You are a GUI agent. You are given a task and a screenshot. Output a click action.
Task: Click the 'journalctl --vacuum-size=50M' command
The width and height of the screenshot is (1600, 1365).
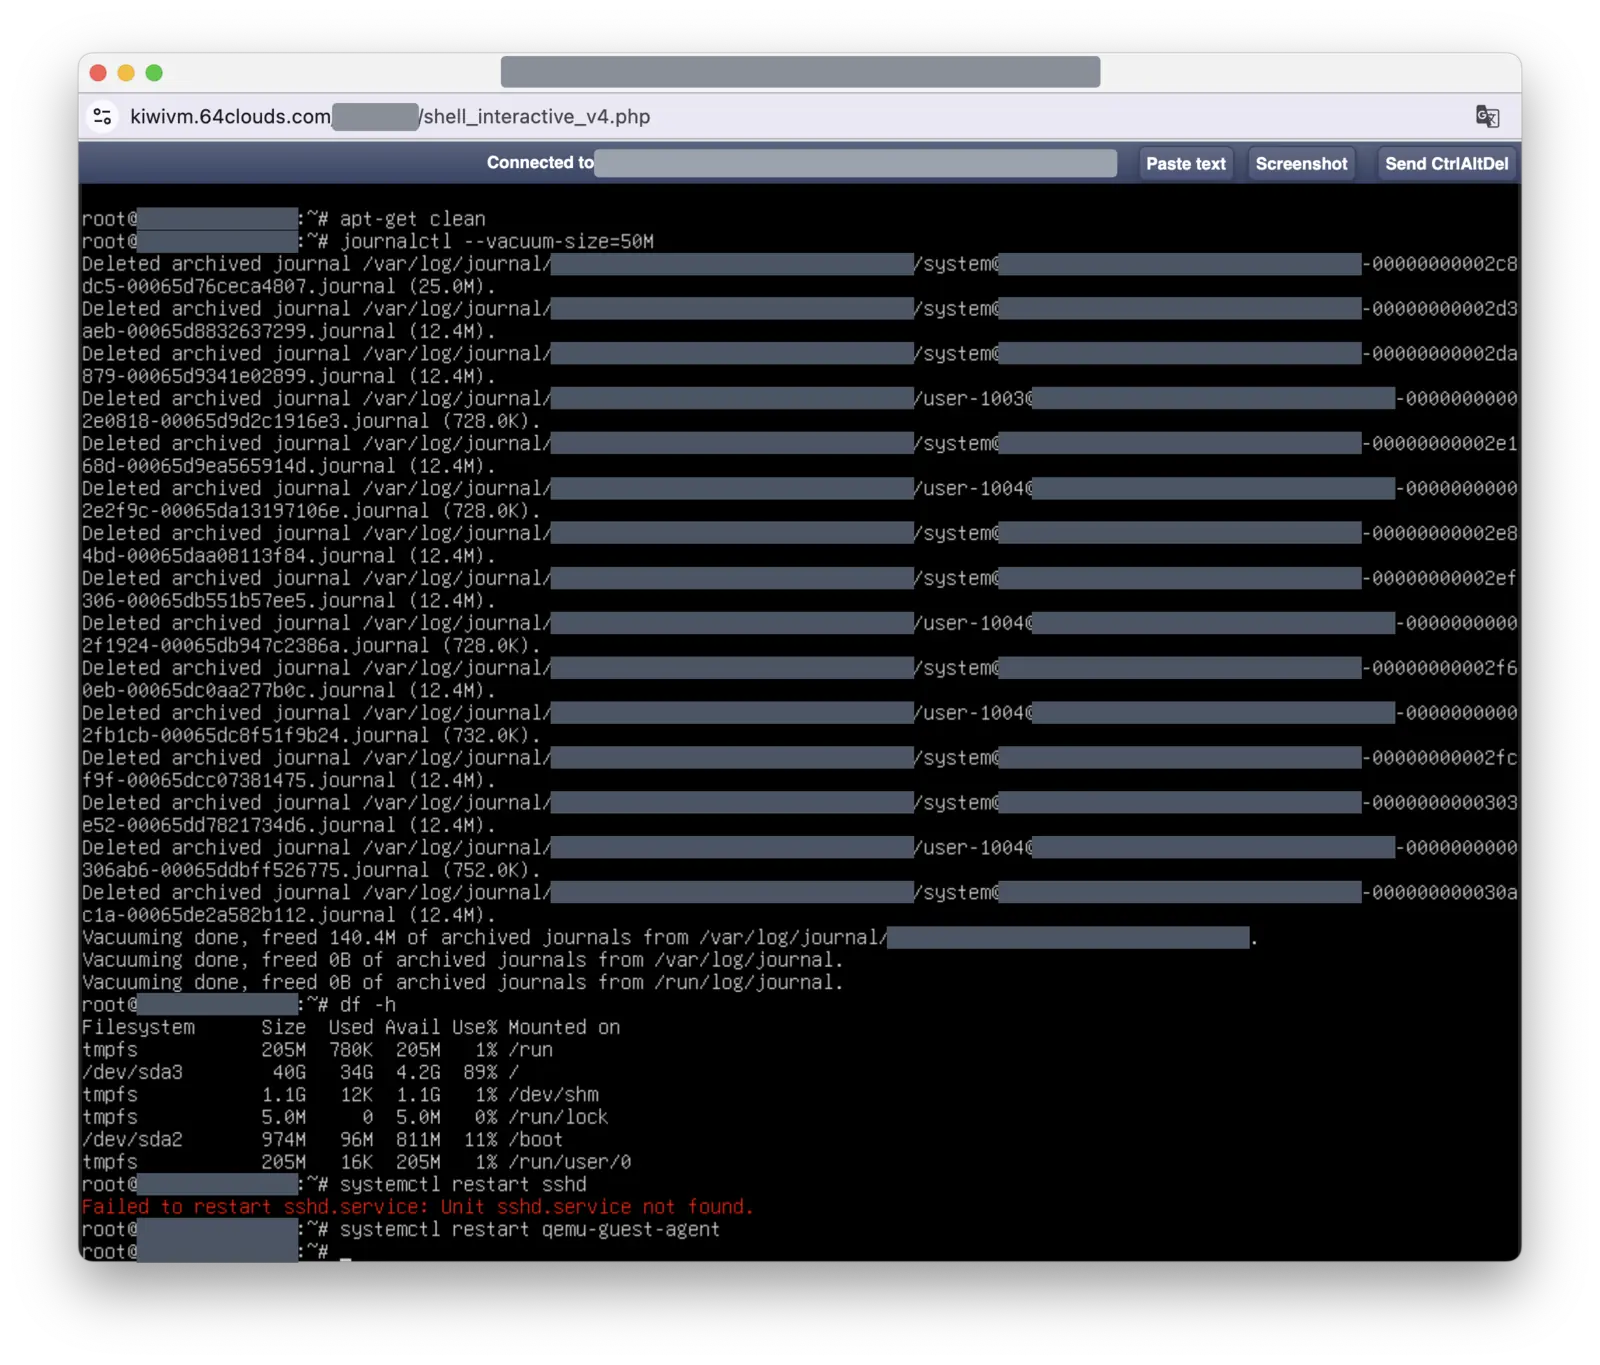tap(497, 241)
